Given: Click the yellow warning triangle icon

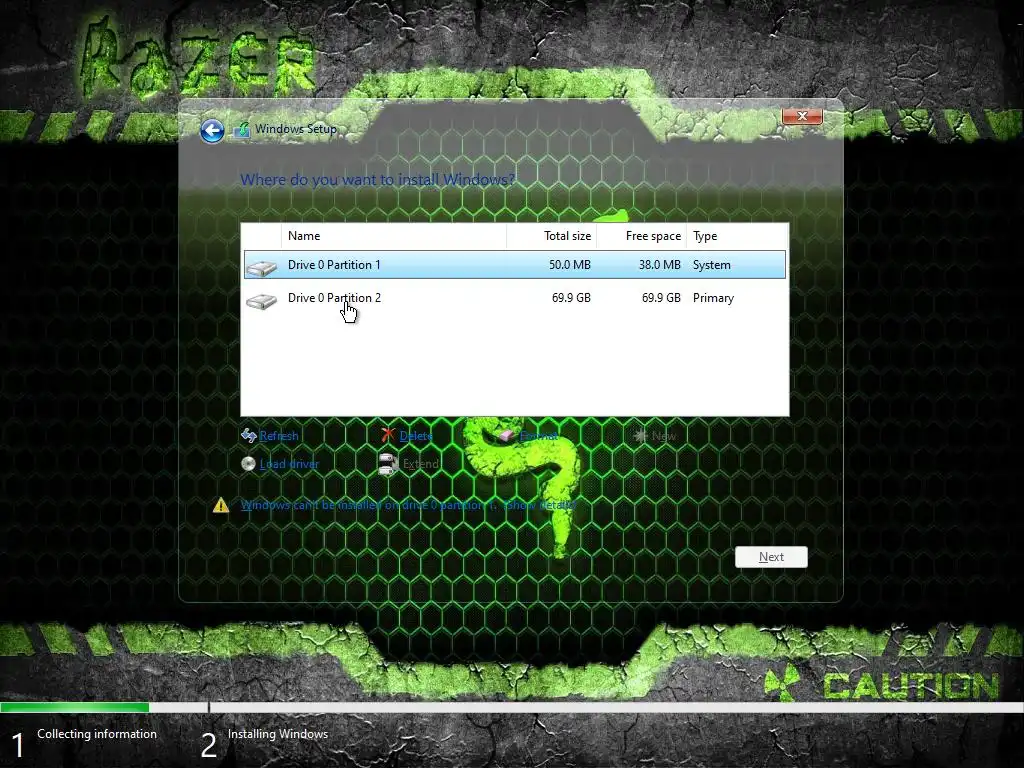Looking at the screenshot, I should point(221,505).
